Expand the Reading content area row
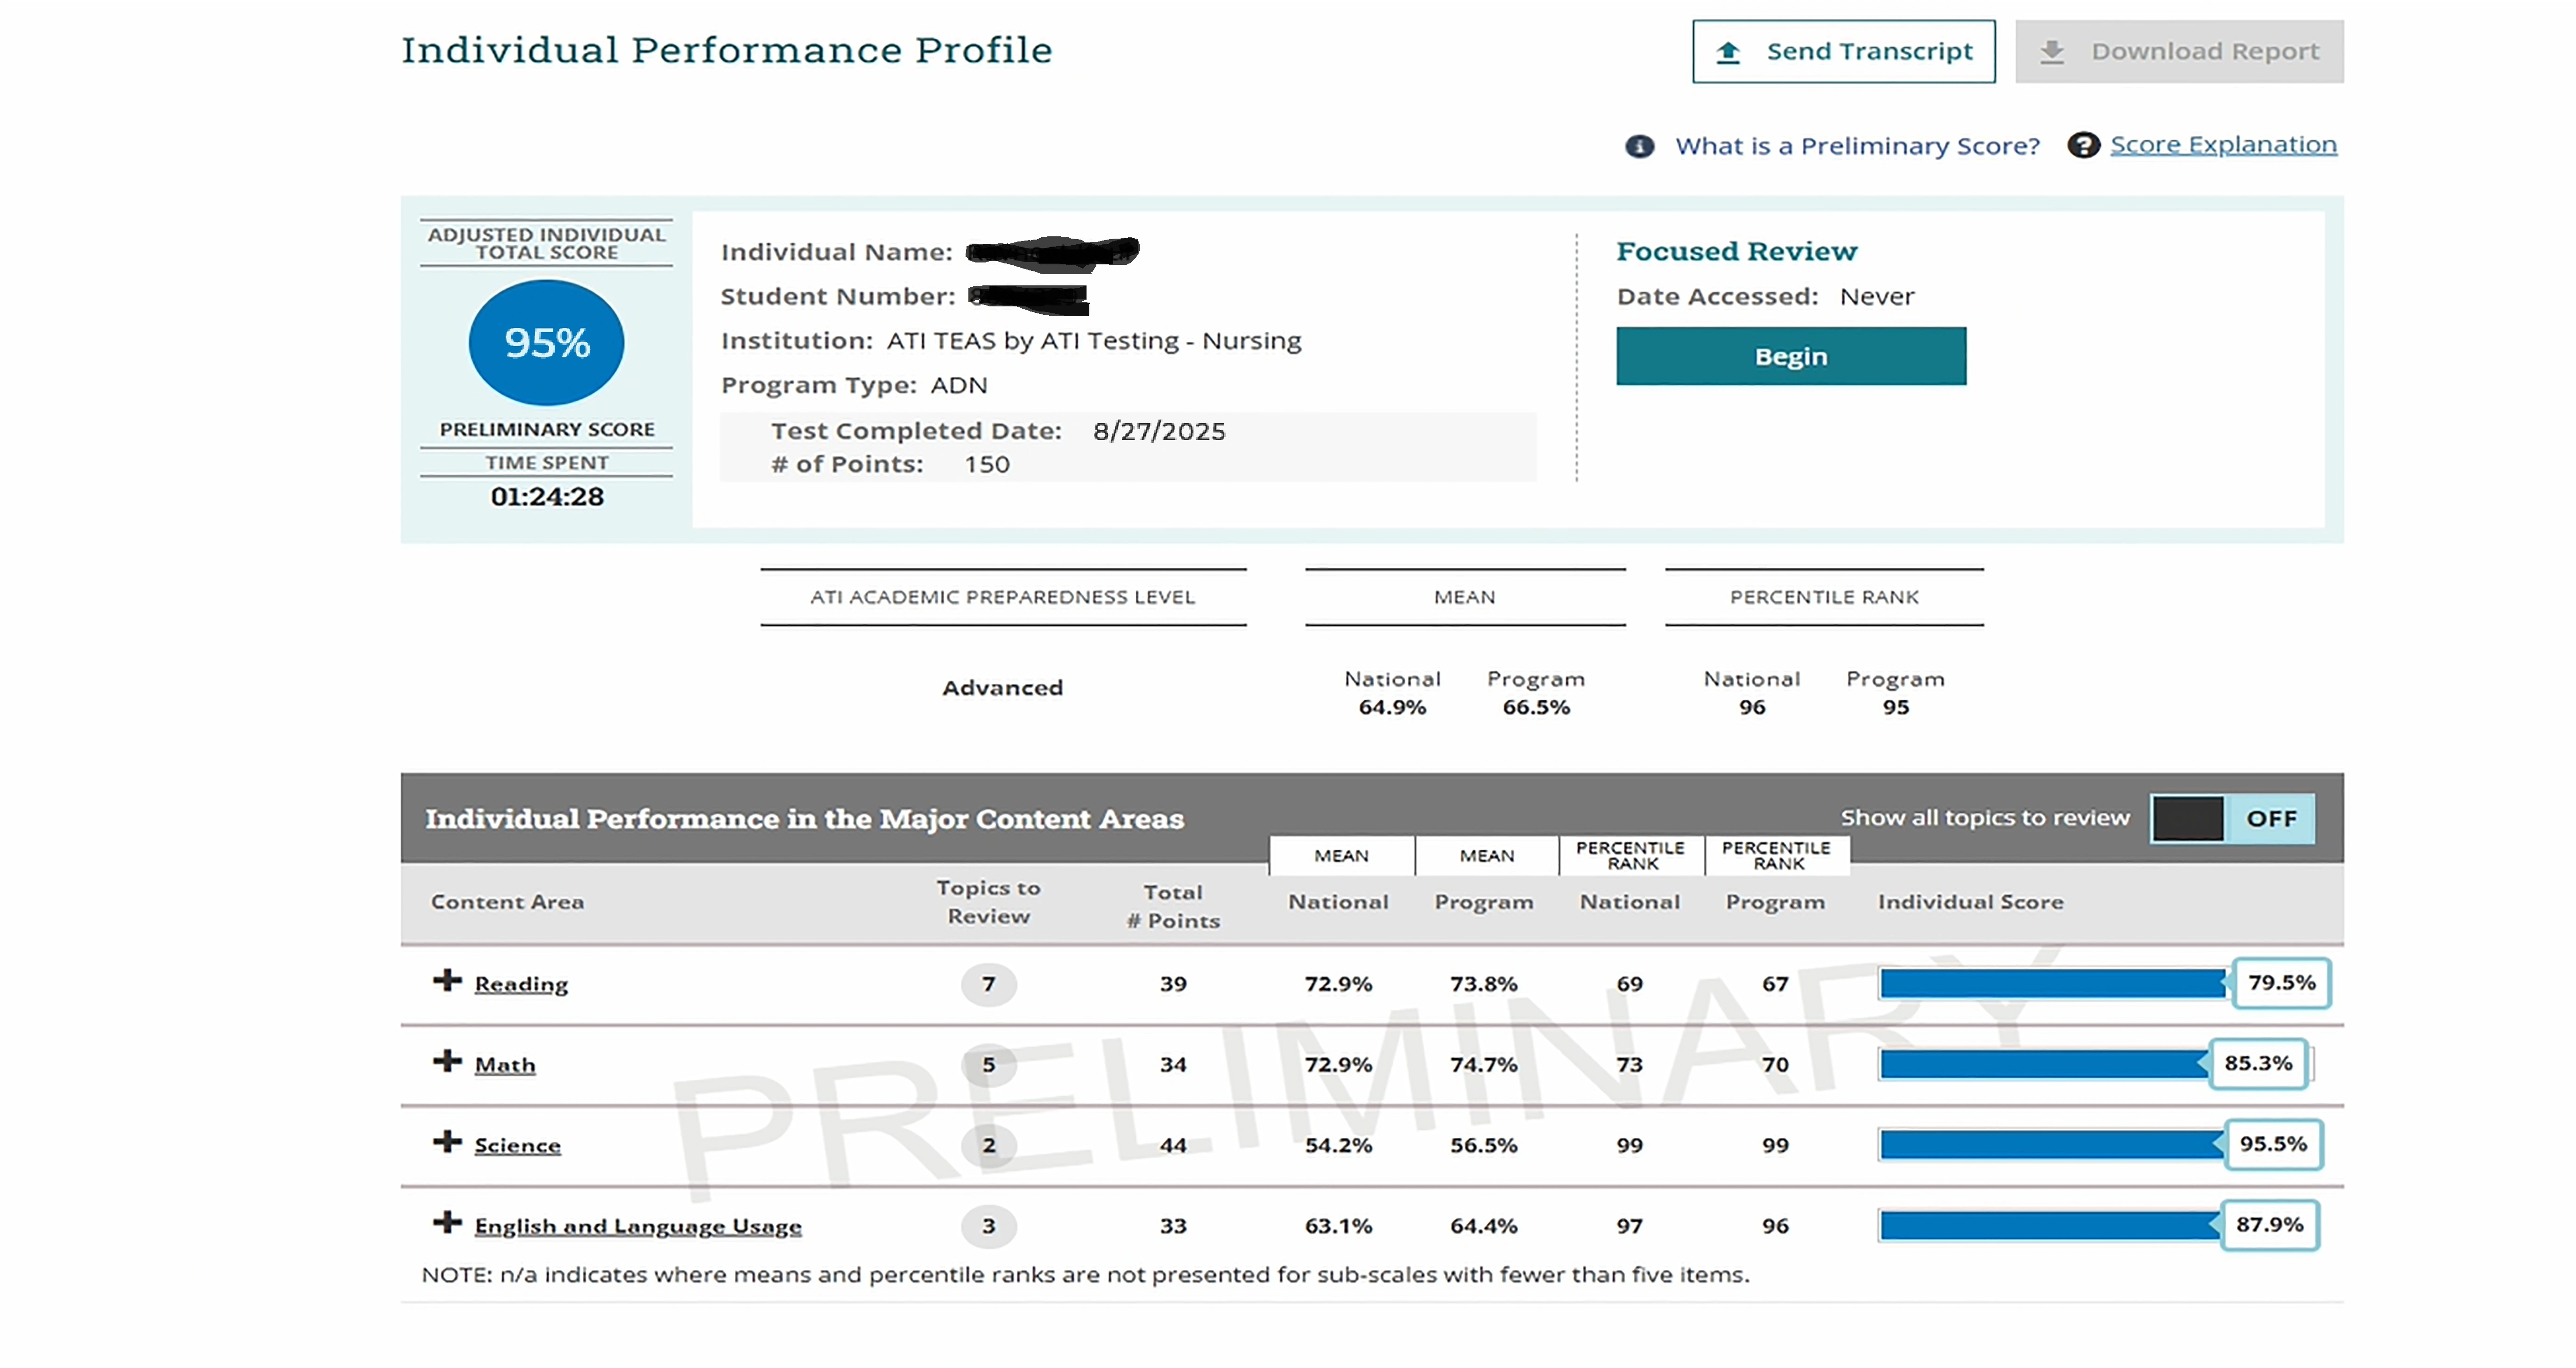 [447, 980]
